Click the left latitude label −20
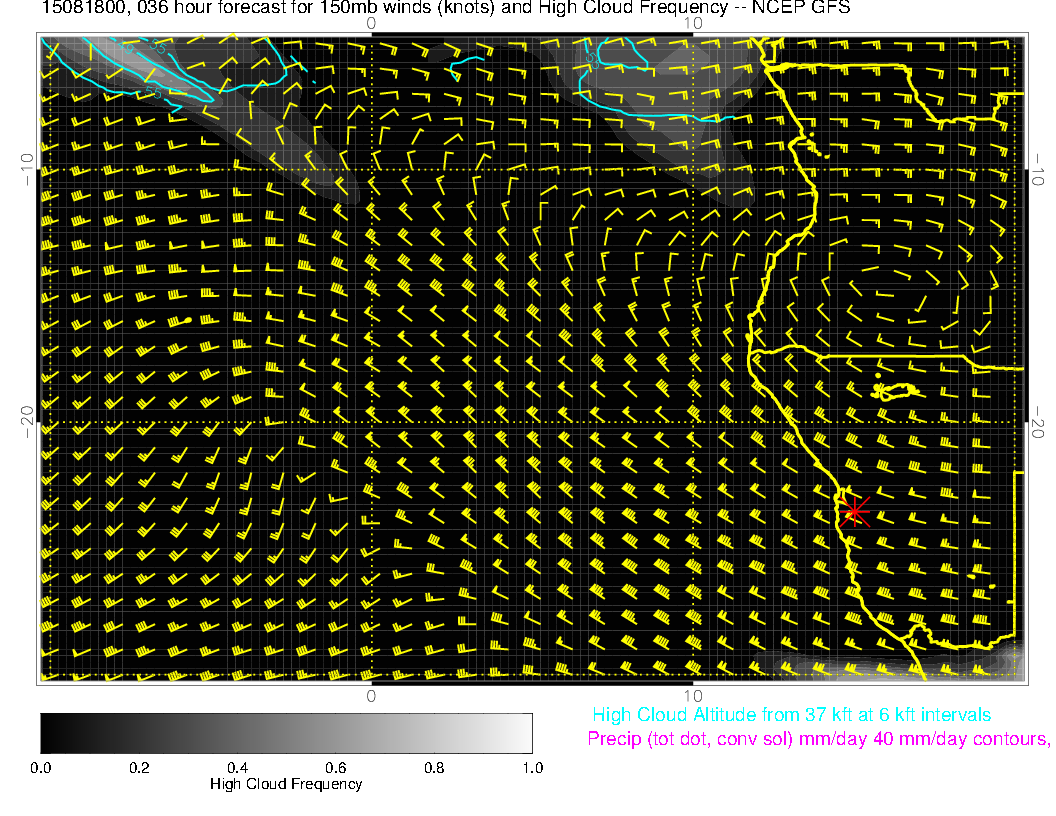 [25, 422]
